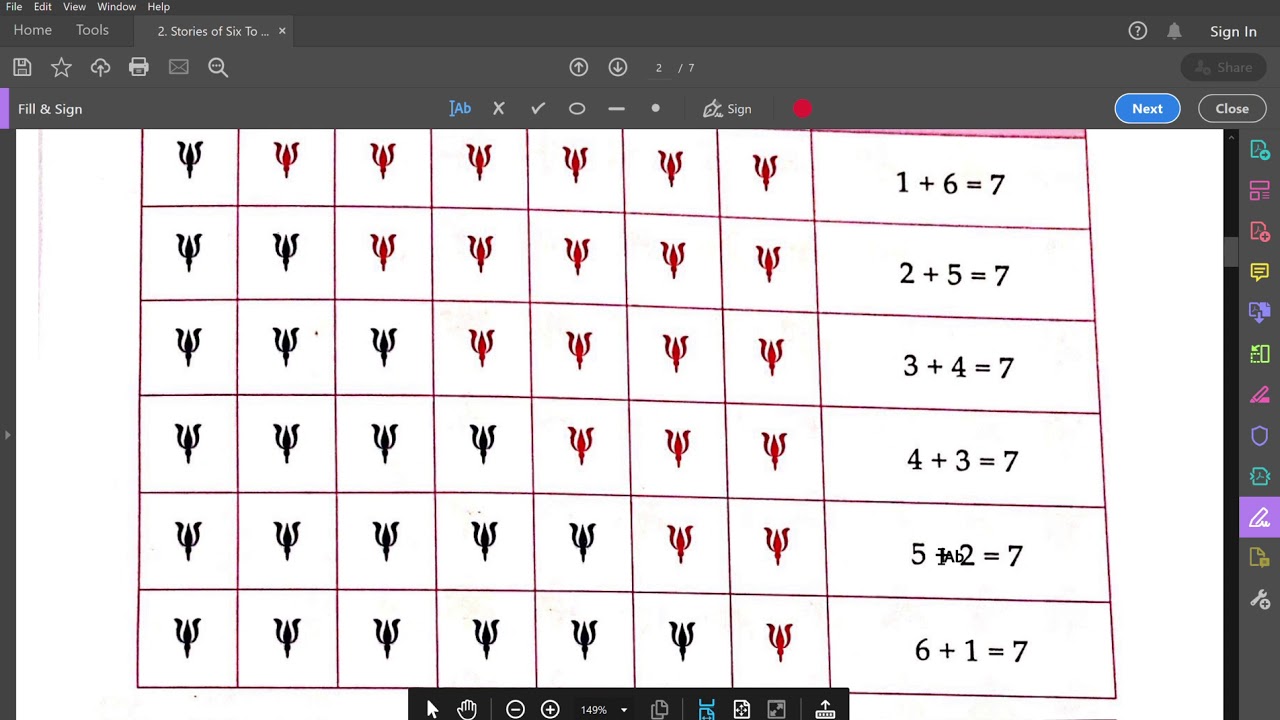The image size is (1280, 720).
Task: Select the Stories of Six To document tab
Action: [213, 31]
